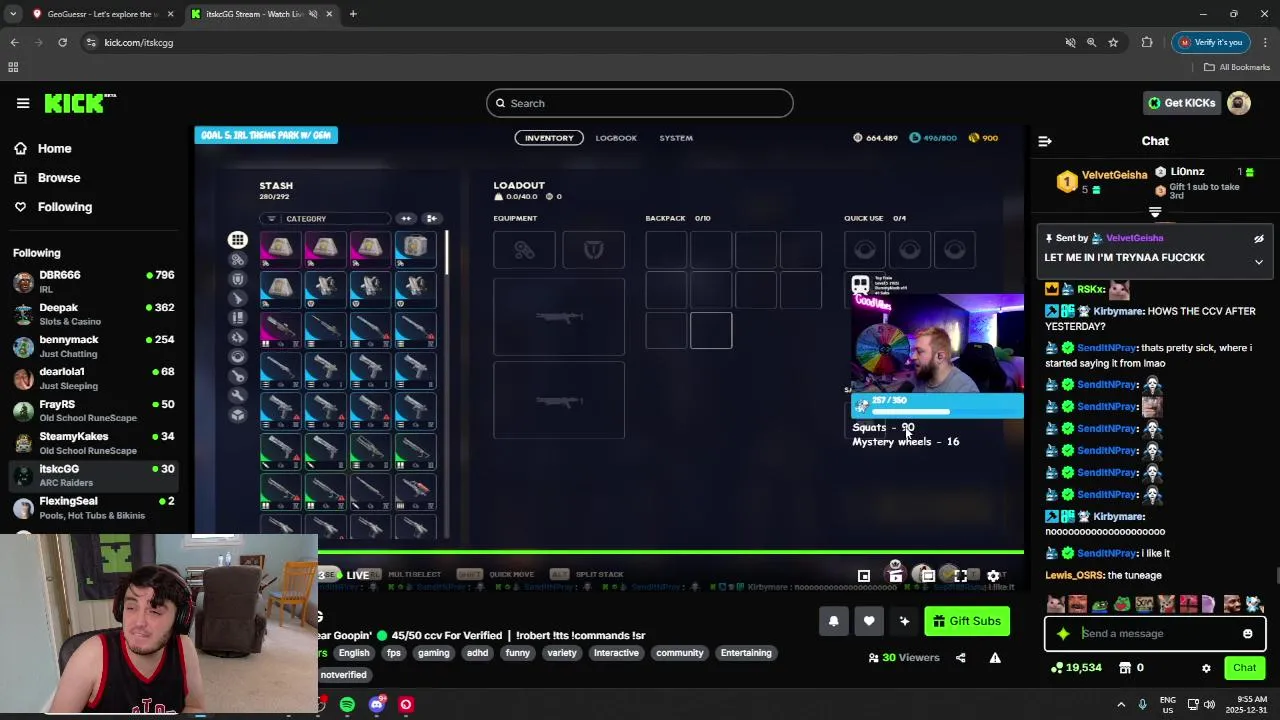Screen dimensions: 1280x720
Task: Click the green sparkle KICKs icon in message box
Action: (x=1063, y=633)
